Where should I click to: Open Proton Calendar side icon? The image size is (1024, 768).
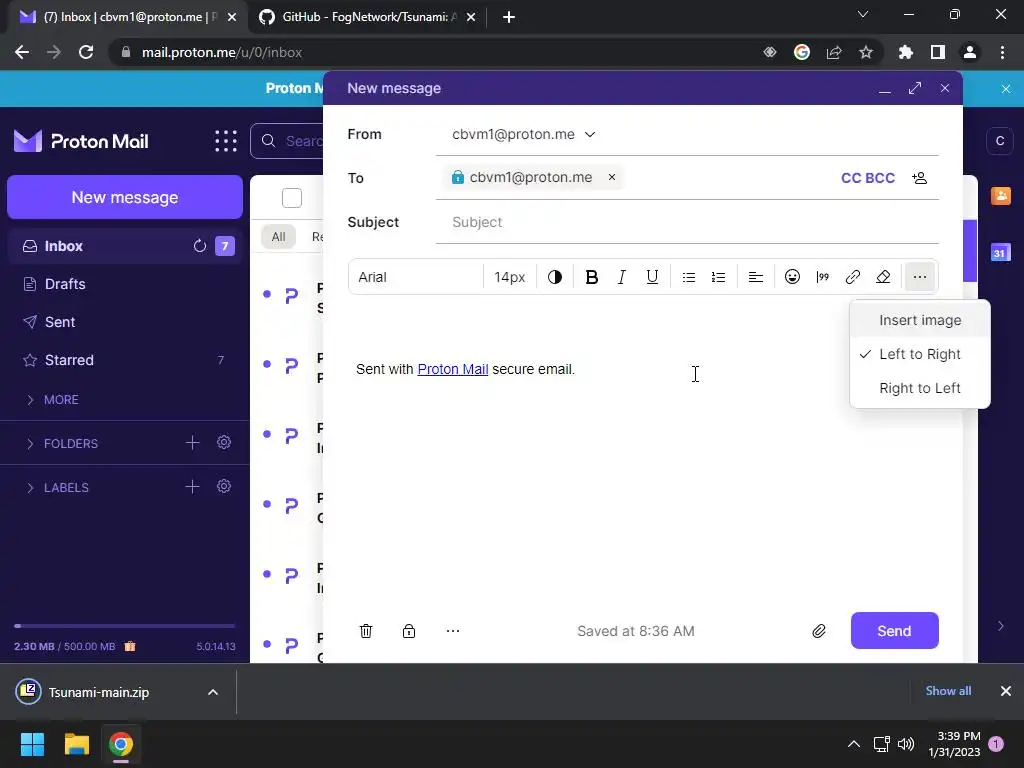coord(1000,253)
